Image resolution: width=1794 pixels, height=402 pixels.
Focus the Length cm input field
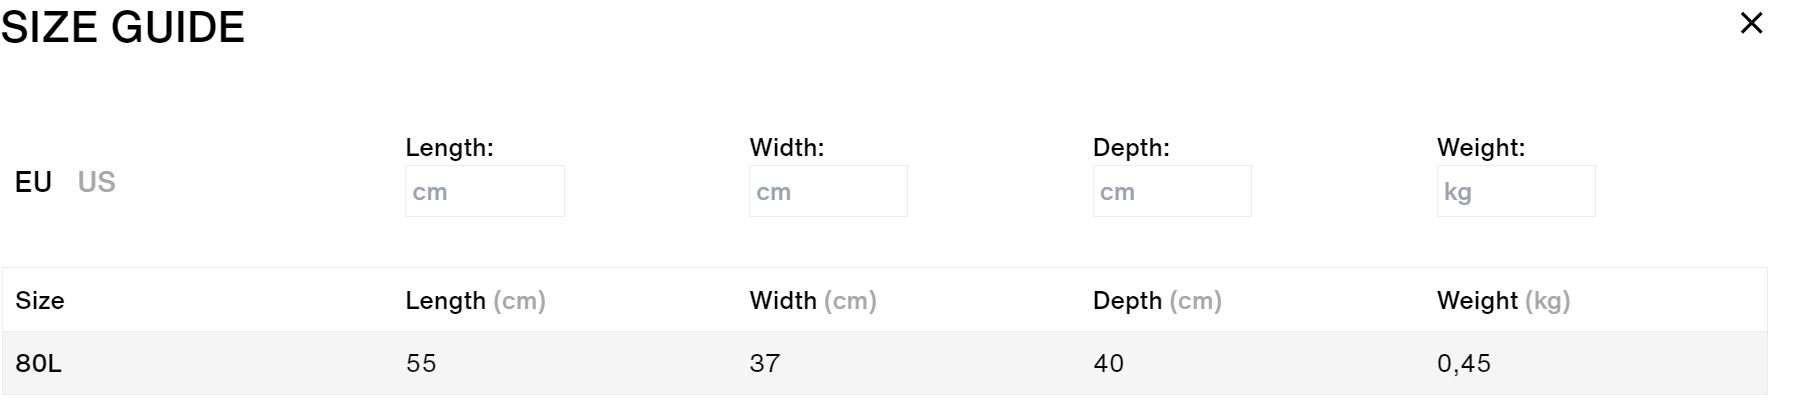485,191
